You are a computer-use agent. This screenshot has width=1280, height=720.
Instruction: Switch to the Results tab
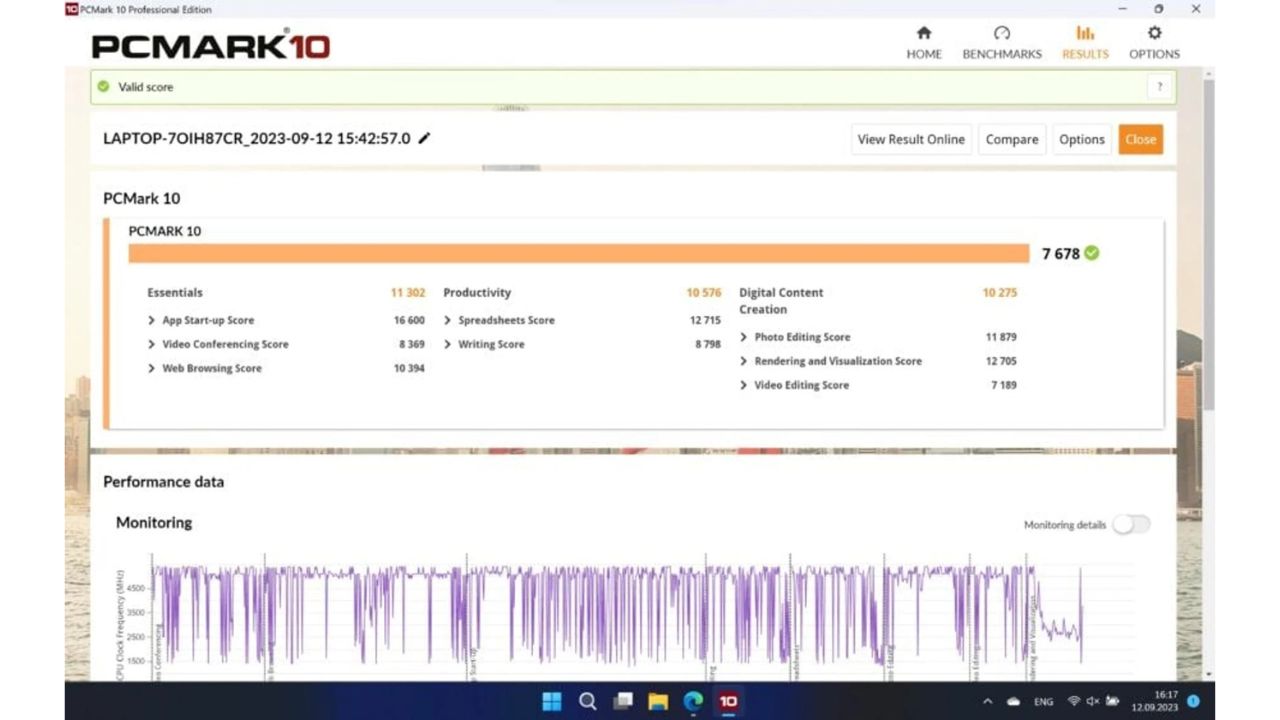click(x=1085, y=42)
